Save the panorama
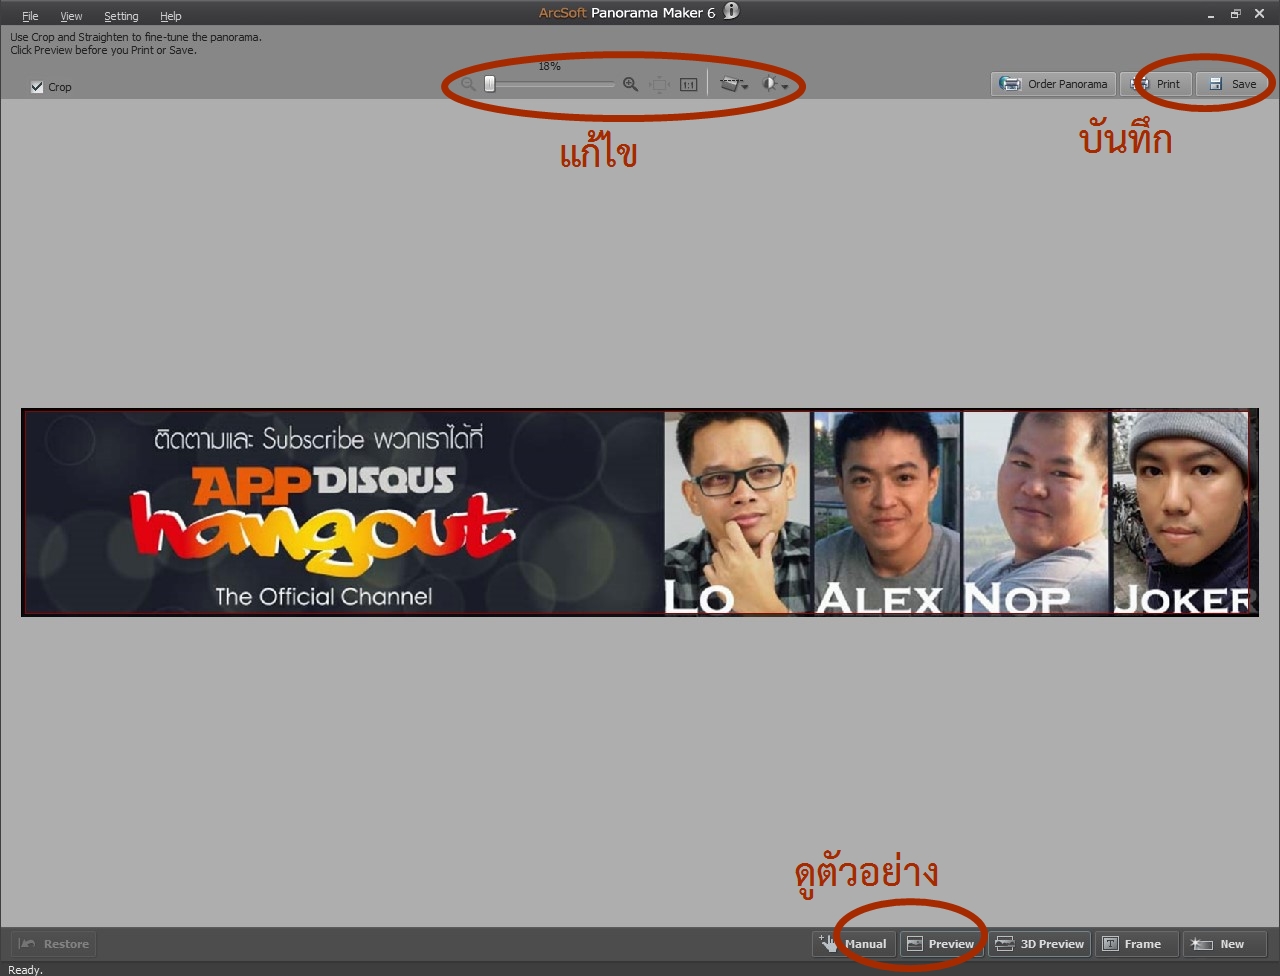The image size is (1280, 976). (1232, 84)
